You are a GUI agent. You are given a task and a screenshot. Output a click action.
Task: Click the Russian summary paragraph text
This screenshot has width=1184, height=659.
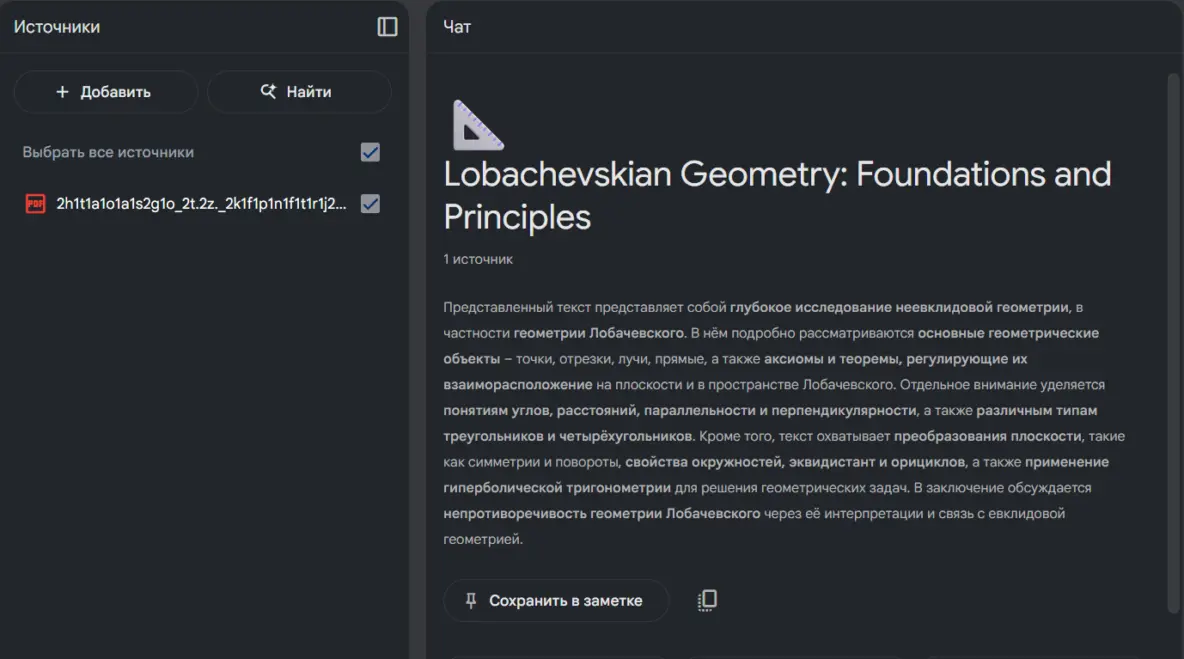(784, 423)
